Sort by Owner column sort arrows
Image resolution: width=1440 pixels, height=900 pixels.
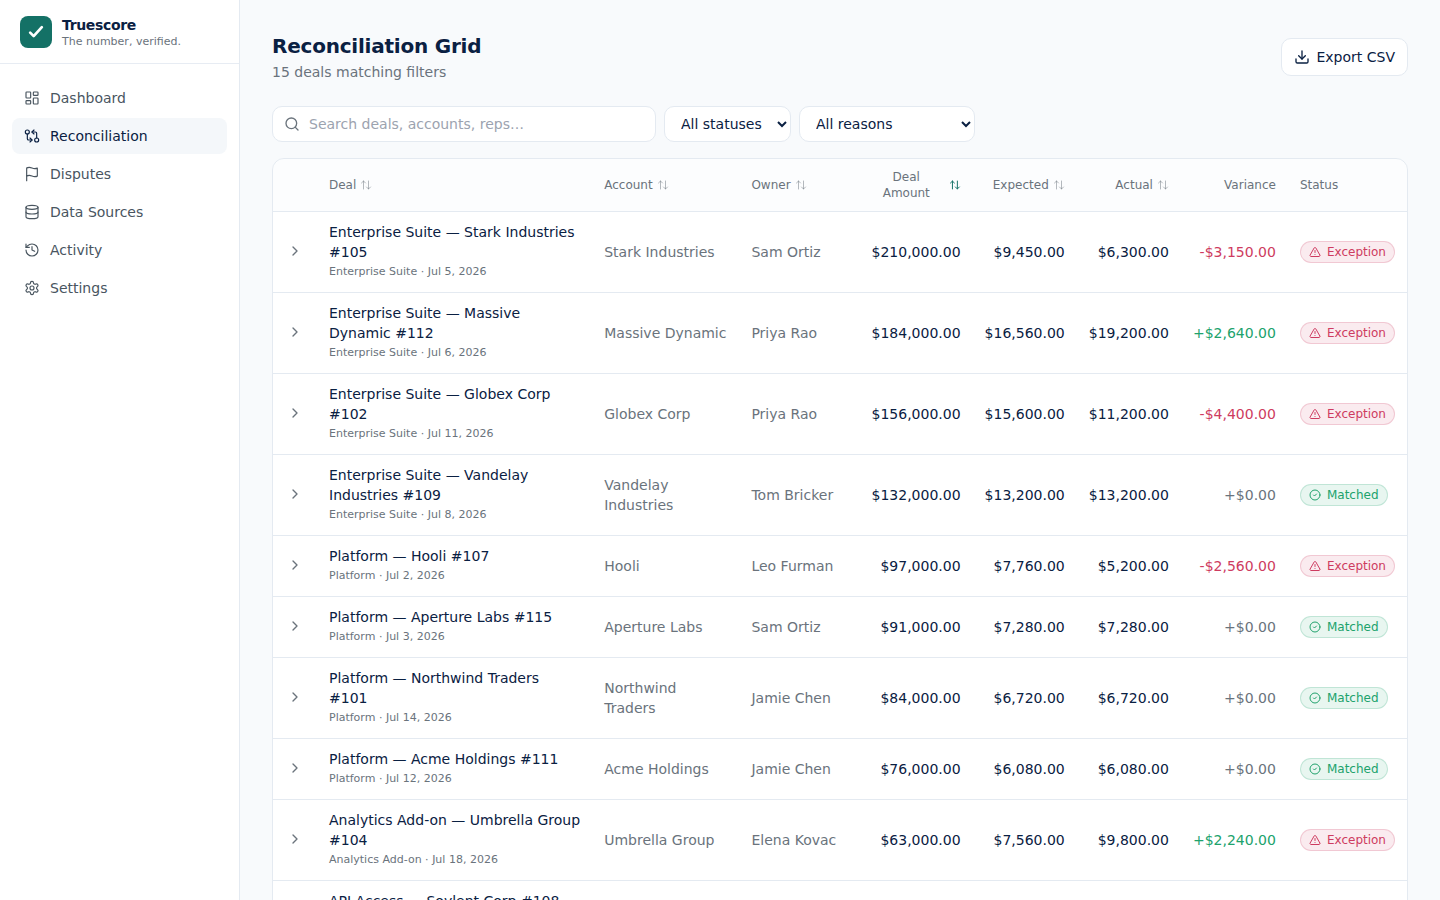point(801,185)
